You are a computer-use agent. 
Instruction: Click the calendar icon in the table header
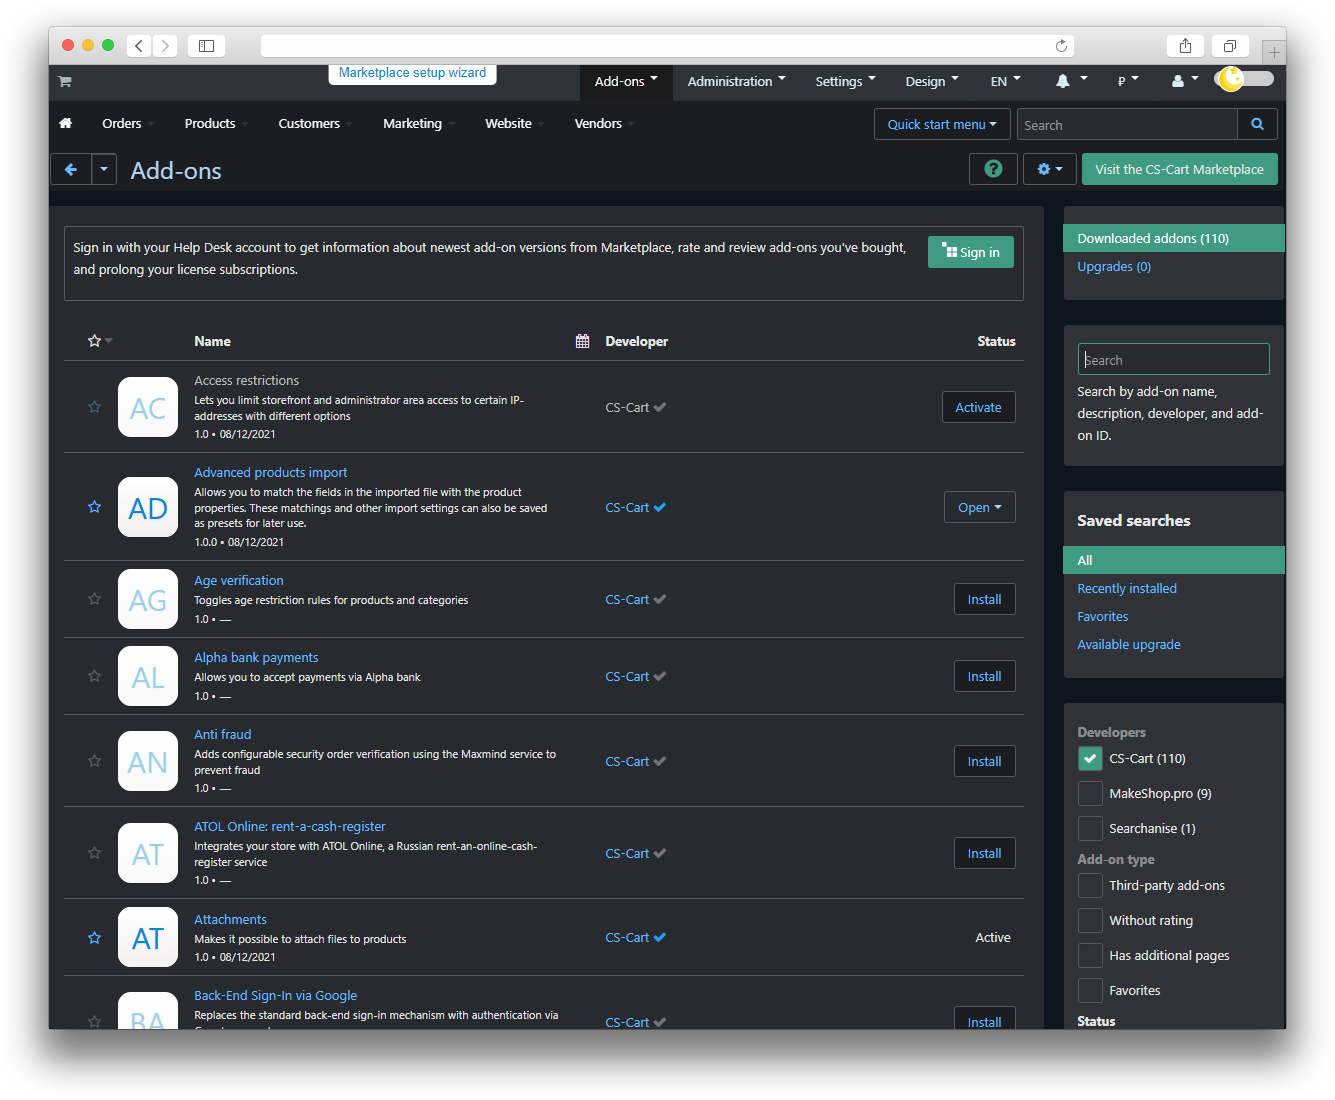pos(582,341)
